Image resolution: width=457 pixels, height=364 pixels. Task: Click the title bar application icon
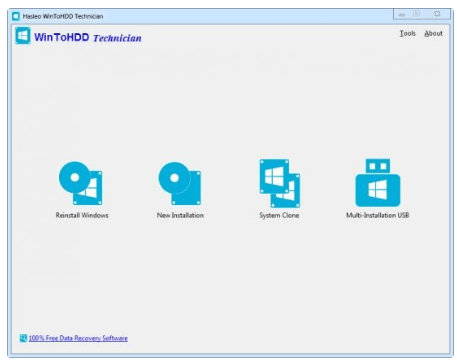(x=16, y=16)
